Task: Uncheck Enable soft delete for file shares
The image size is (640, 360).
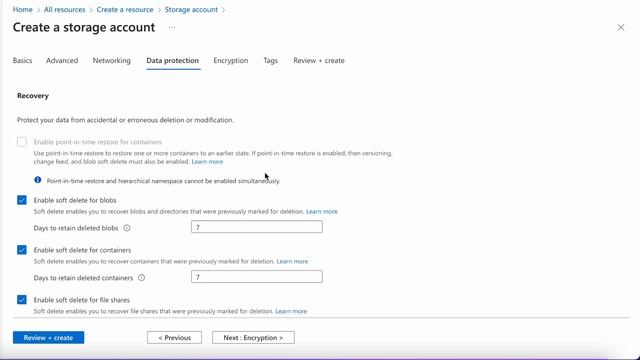Action: 22,300
